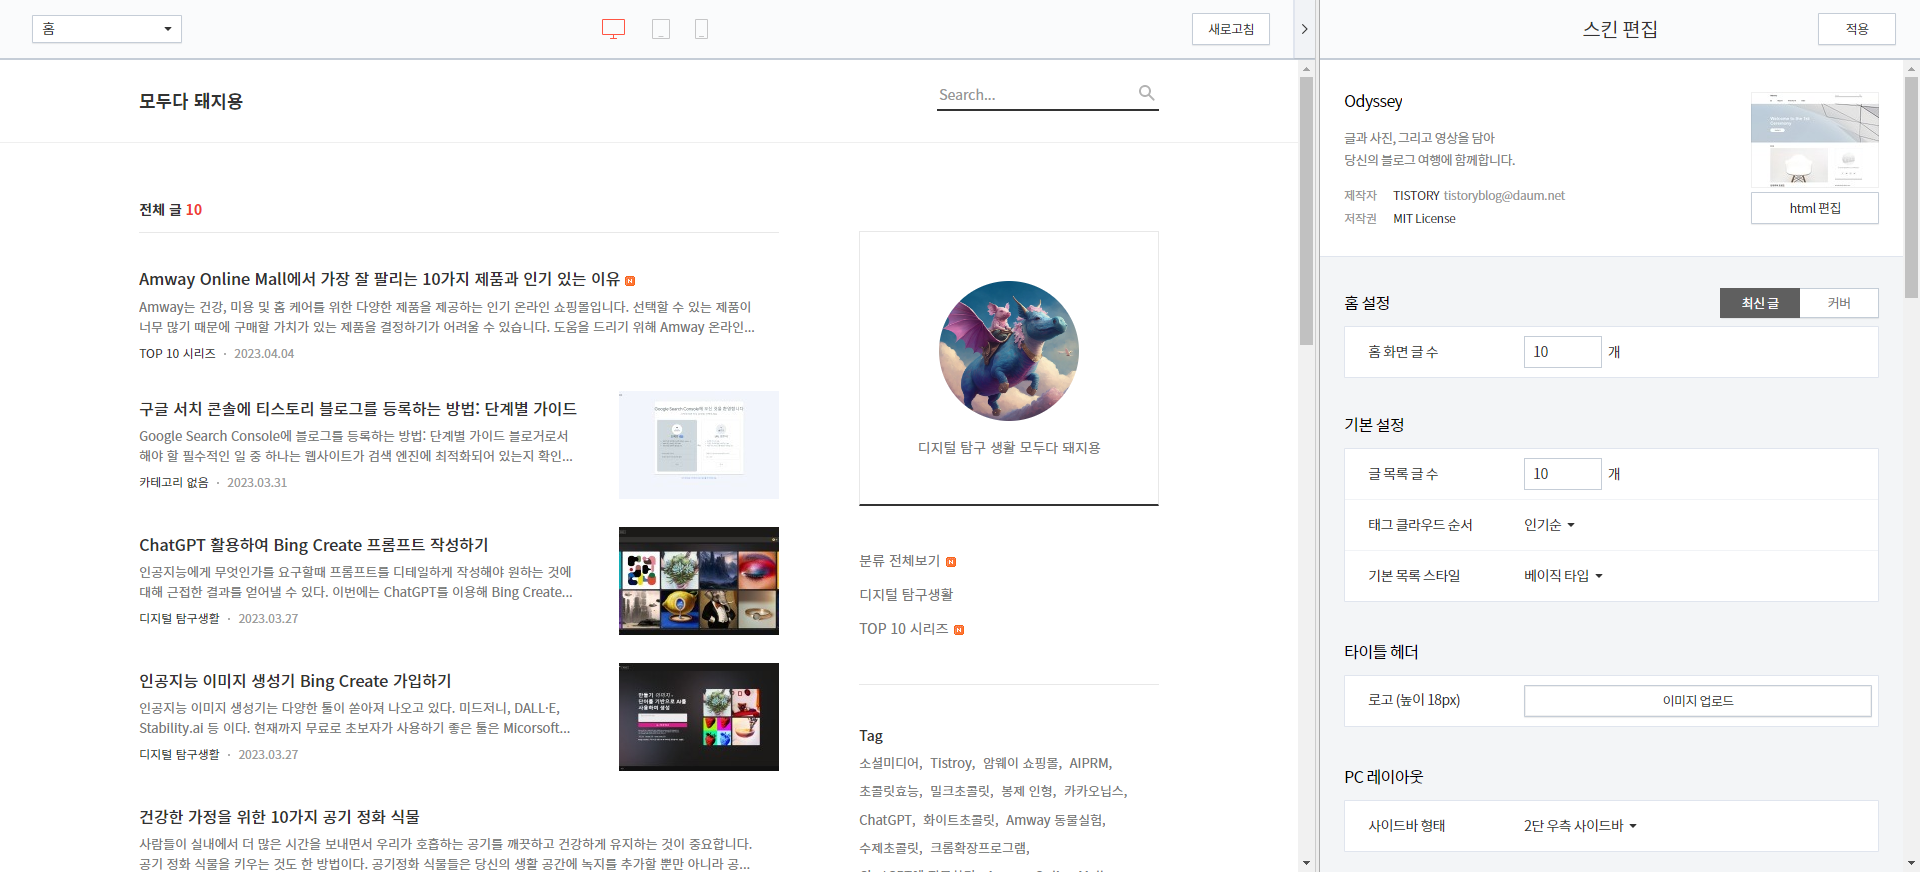The image size is (1920, 872).
Task: Click the Odyssey skin preview thumbnail
Action: tap(1815, 140)
